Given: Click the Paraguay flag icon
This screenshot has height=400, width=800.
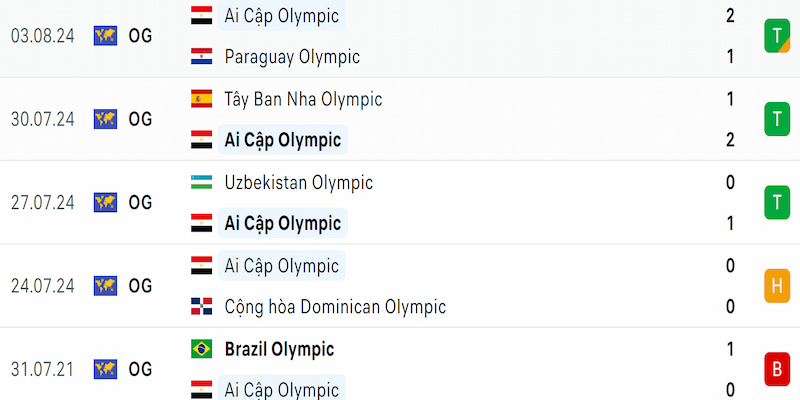Looking at the screenshot, I should 202,57.
